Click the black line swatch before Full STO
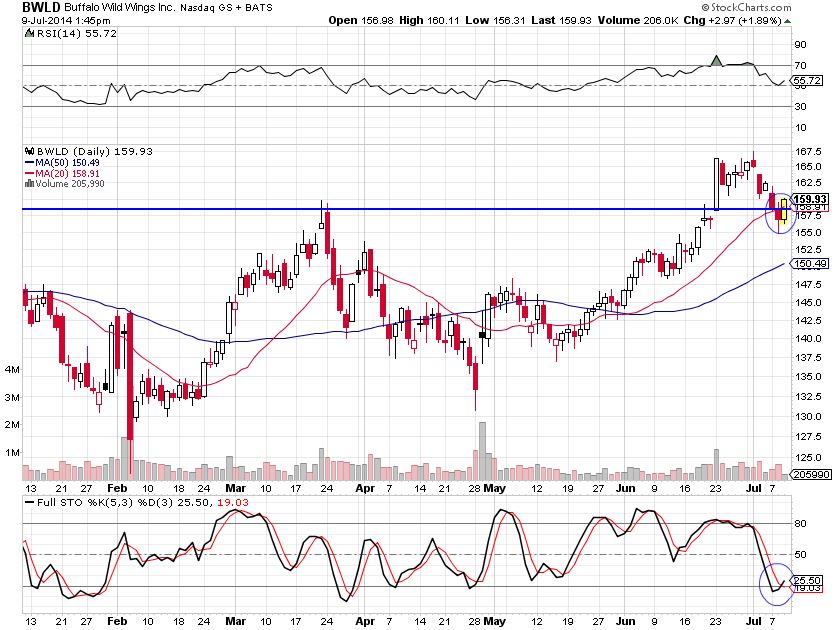 click(x=29, y=502)
